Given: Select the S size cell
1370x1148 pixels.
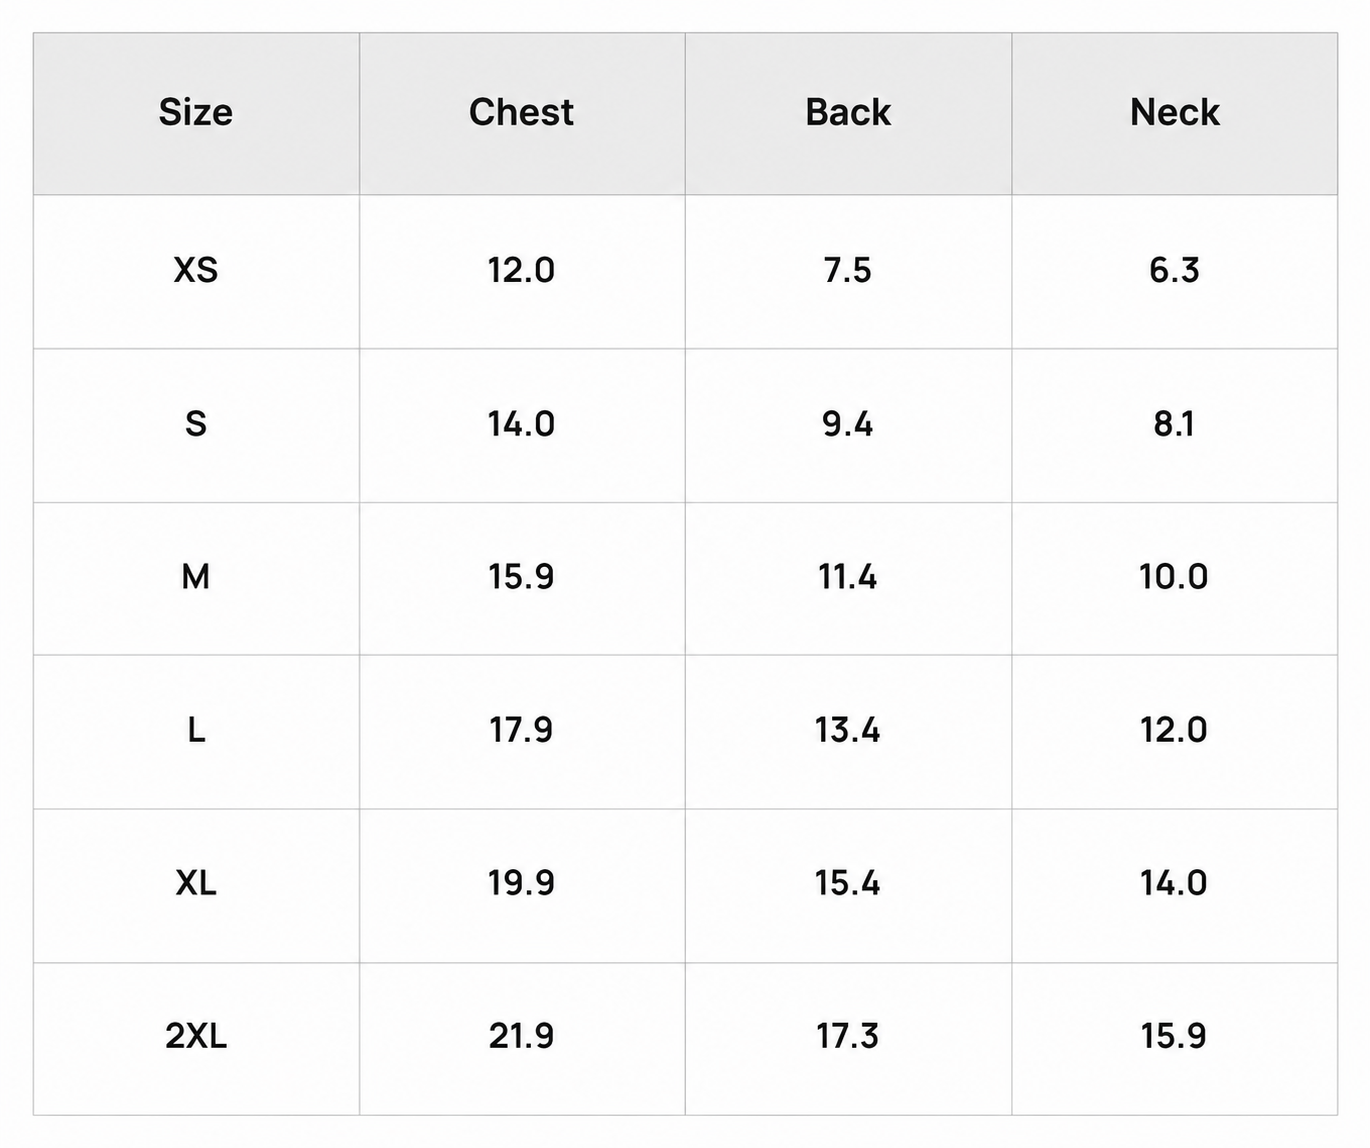Looking at the screenshot, I should tap(196, 424).
